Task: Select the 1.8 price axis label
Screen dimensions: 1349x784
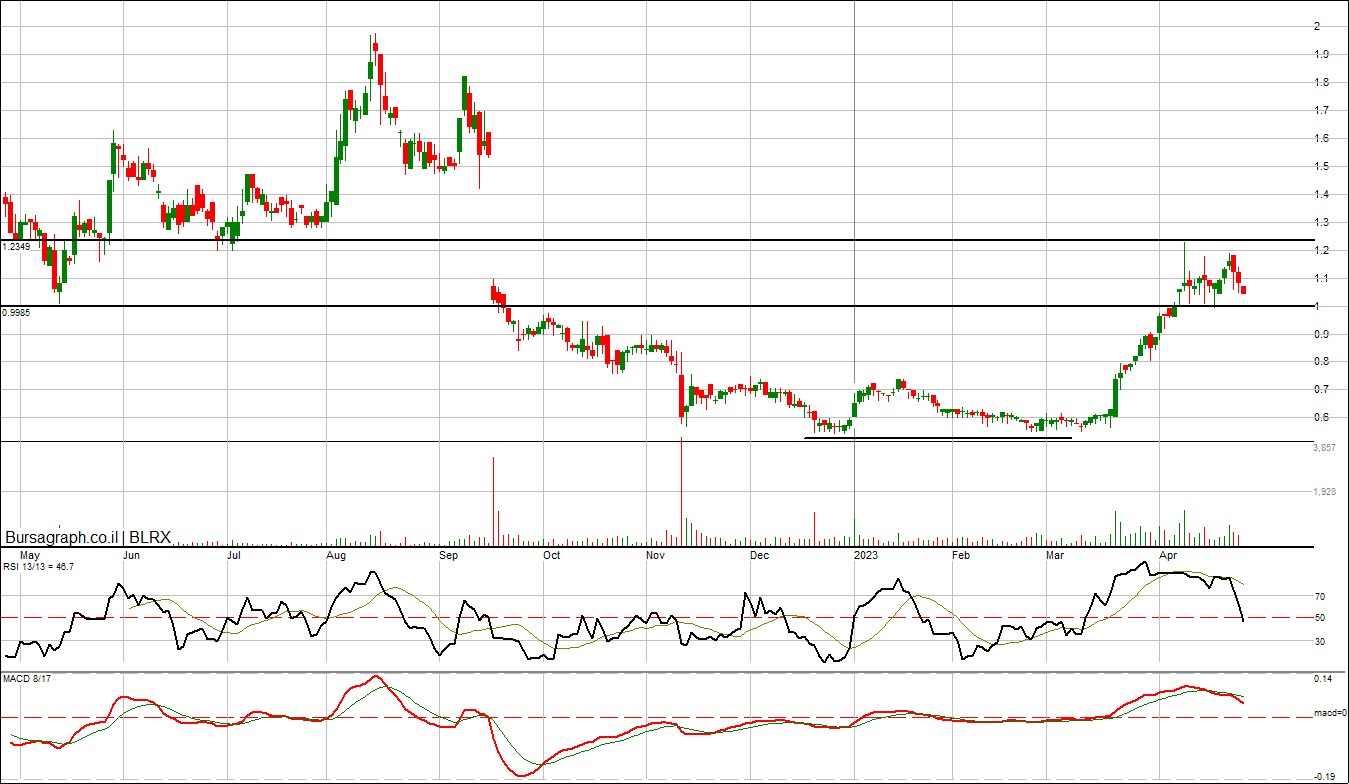Action: tap(1321, 82)
